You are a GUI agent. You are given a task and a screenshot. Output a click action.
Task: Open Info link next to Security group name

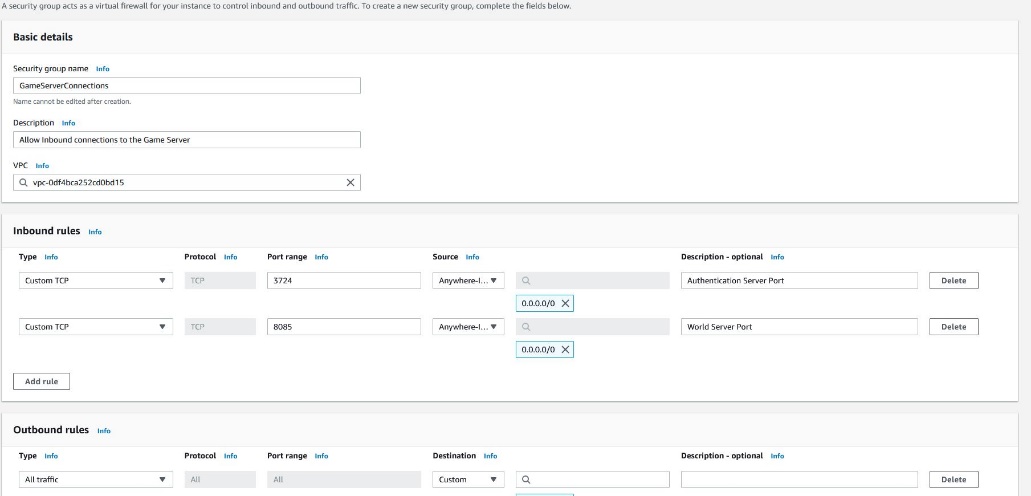[102, 69]
